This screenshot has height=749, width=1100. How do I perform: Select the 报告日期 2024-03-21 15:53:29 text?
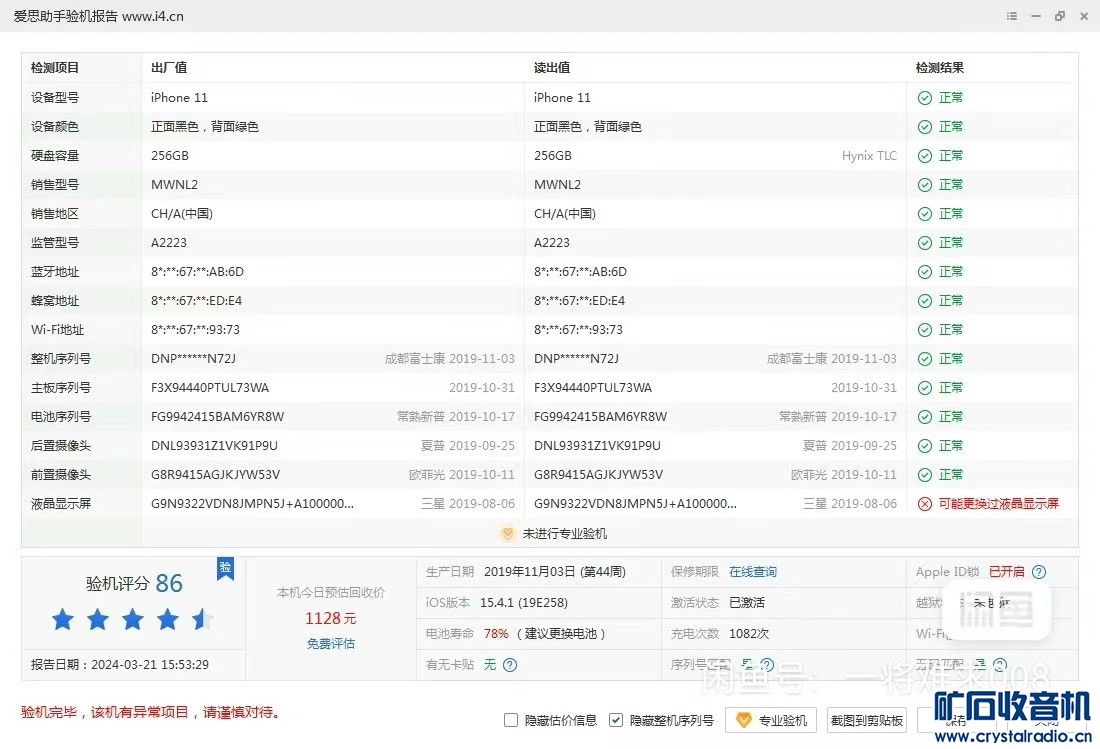coord(120,665)
